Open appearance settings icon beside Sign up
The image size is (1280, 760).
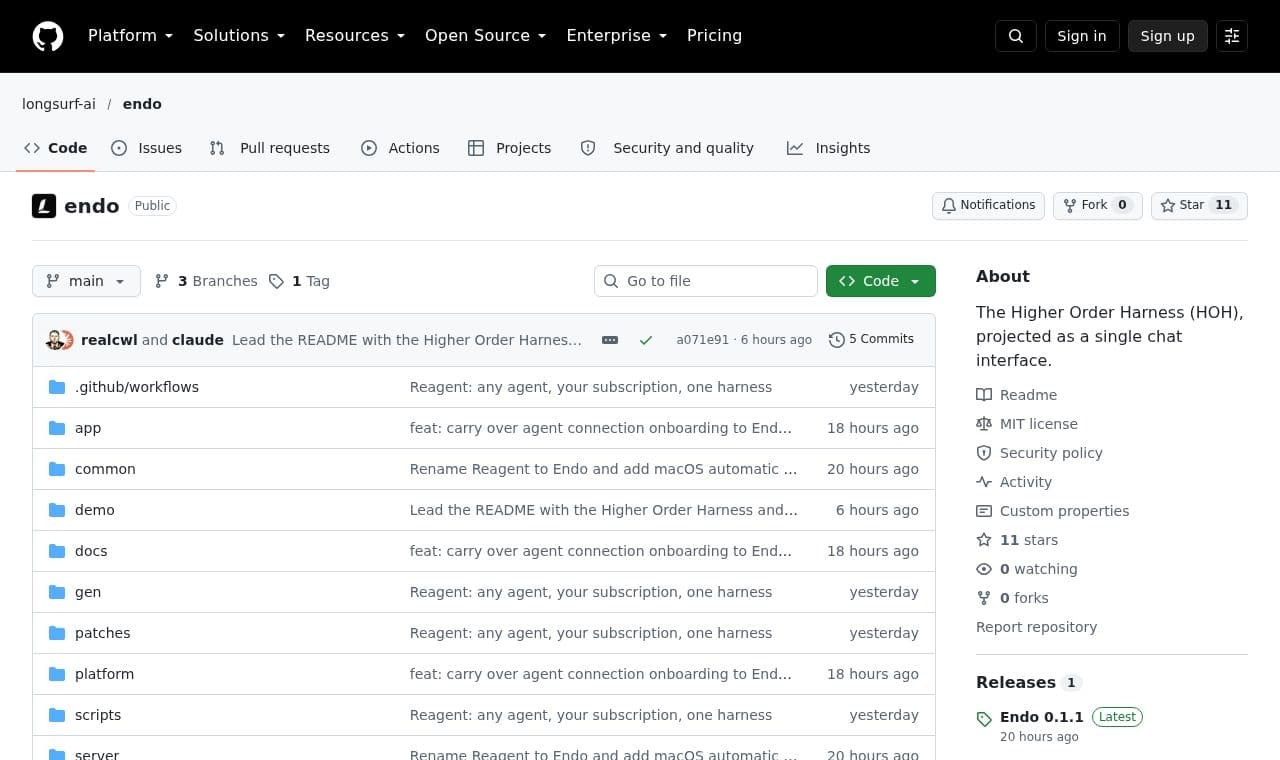[1232, 36]
